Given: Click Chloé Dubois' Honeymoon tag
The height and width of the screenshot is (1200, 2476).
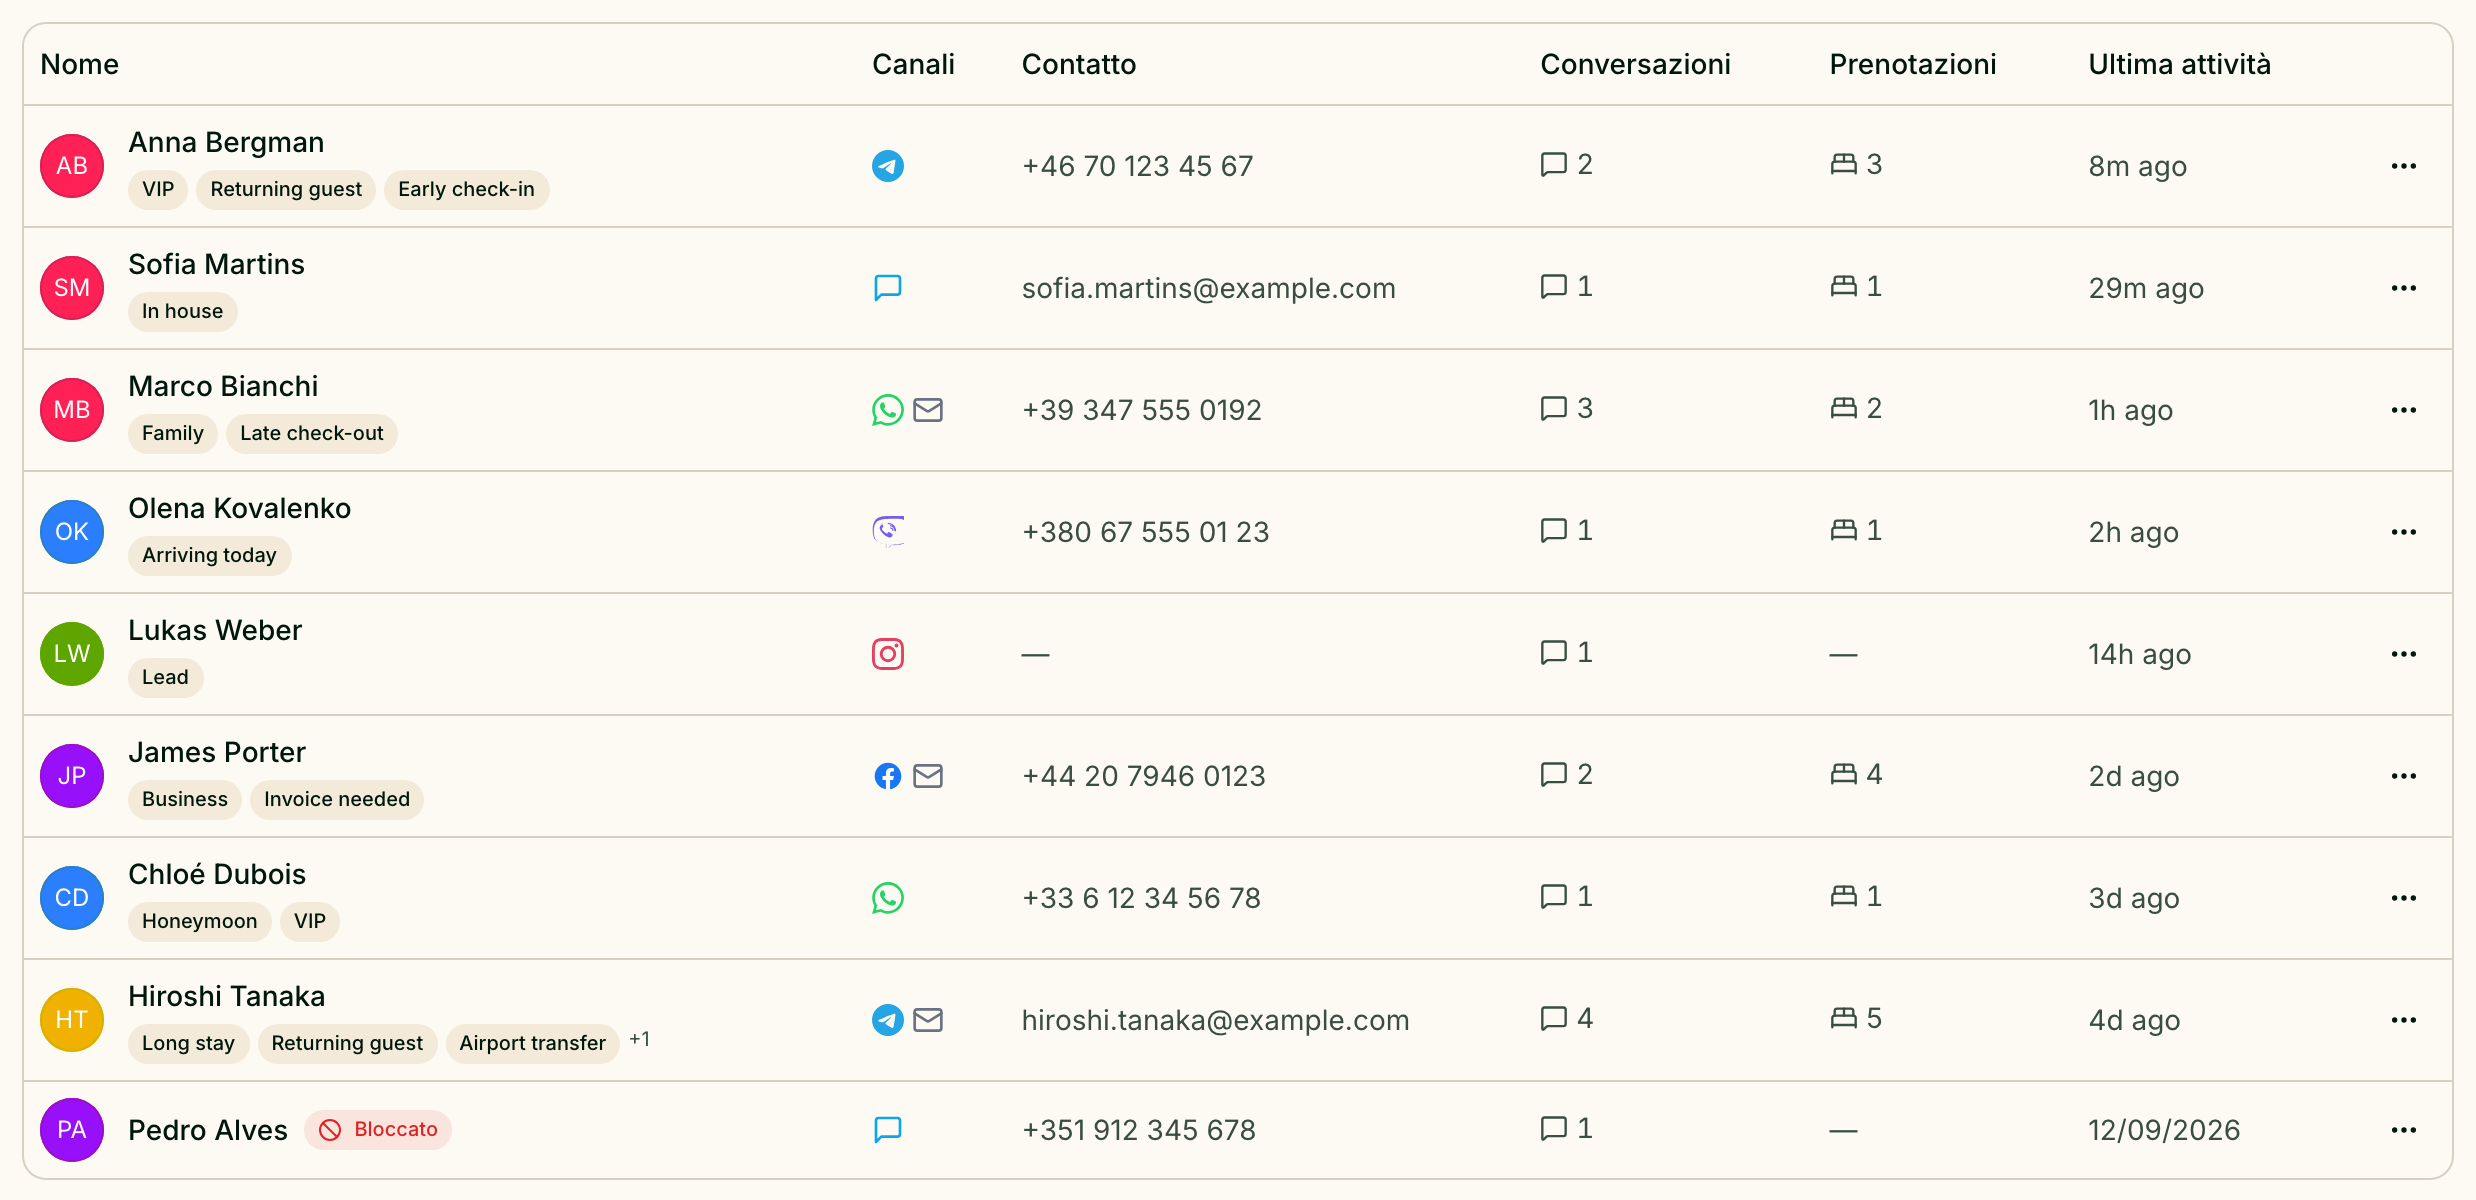Looking at the screenshot, I should pos(200,922).
